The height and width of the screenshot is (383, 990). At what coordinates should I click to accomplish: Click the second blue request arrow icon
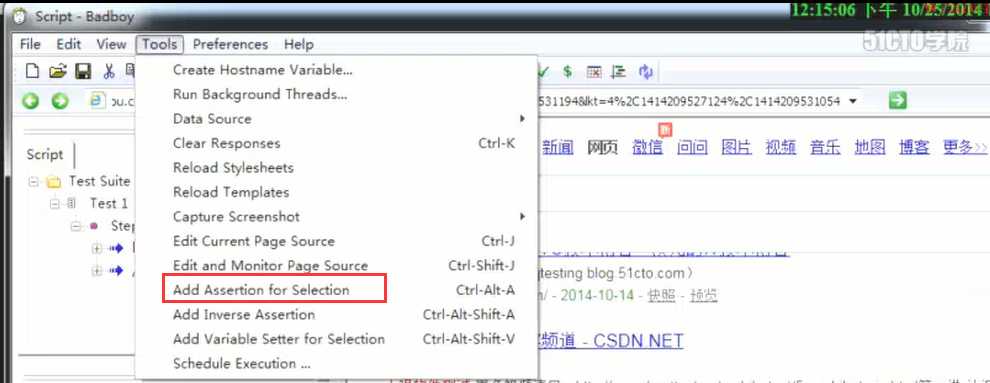point(117,271)
